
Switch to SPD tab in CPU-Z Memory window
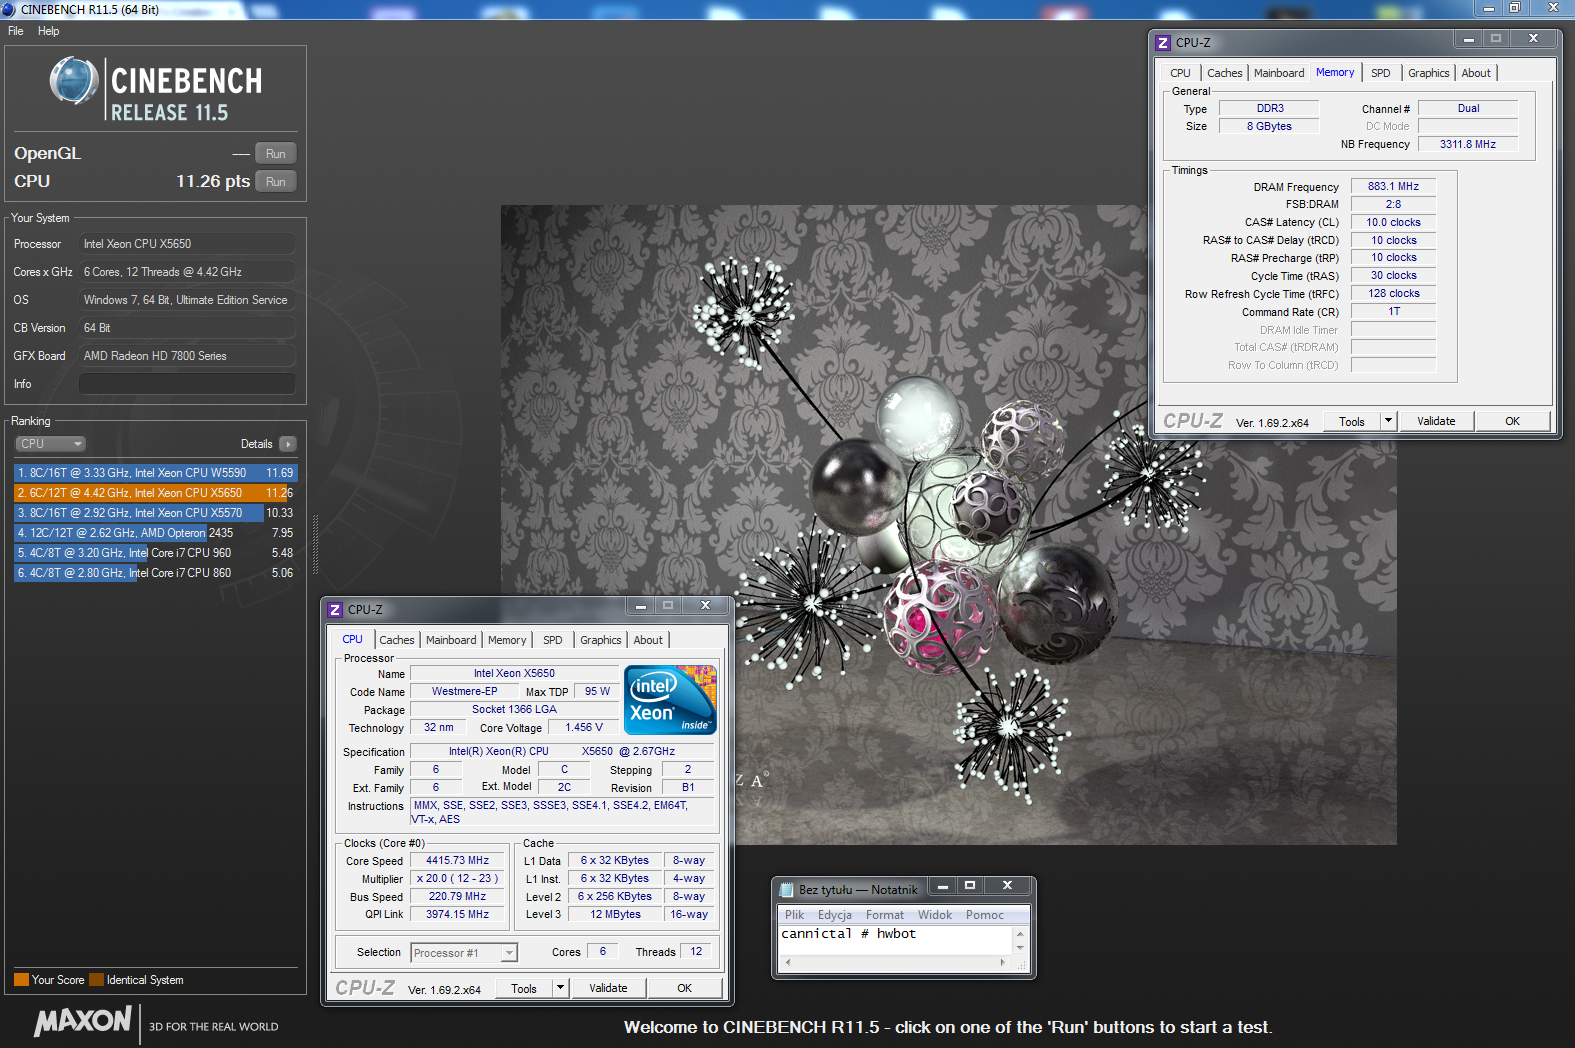[1380, 73]
